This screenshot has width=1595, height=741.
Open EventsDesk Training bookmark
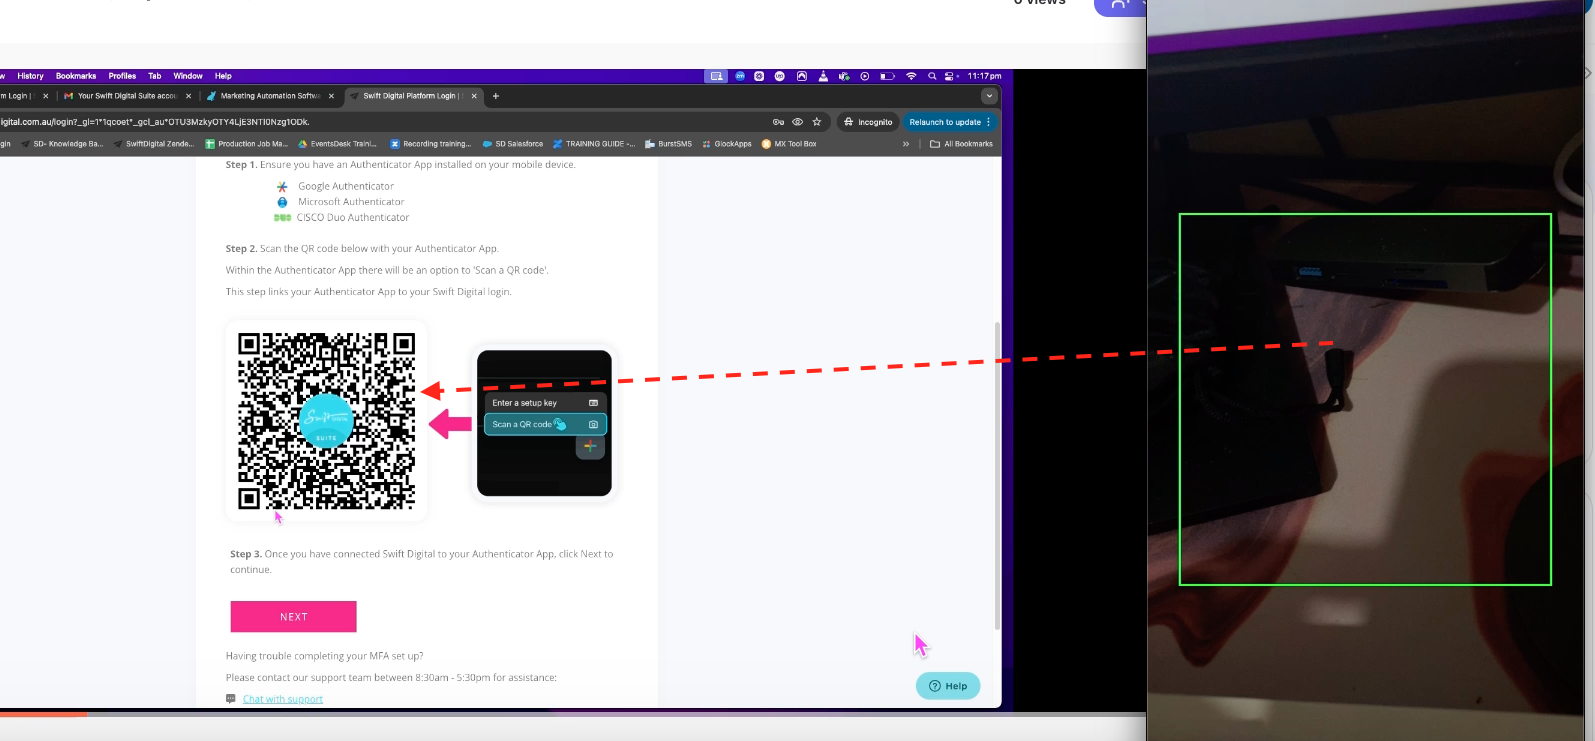[338, 144]
